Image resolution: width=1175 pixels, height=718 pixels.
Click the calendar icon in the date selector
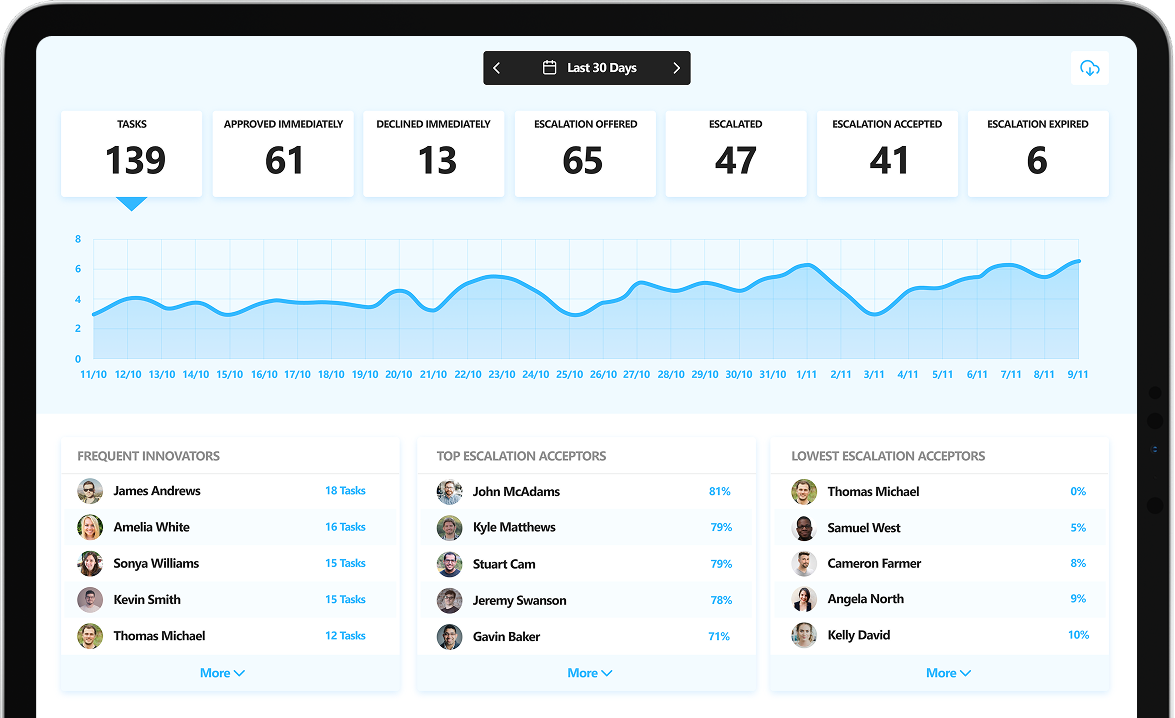549,67
